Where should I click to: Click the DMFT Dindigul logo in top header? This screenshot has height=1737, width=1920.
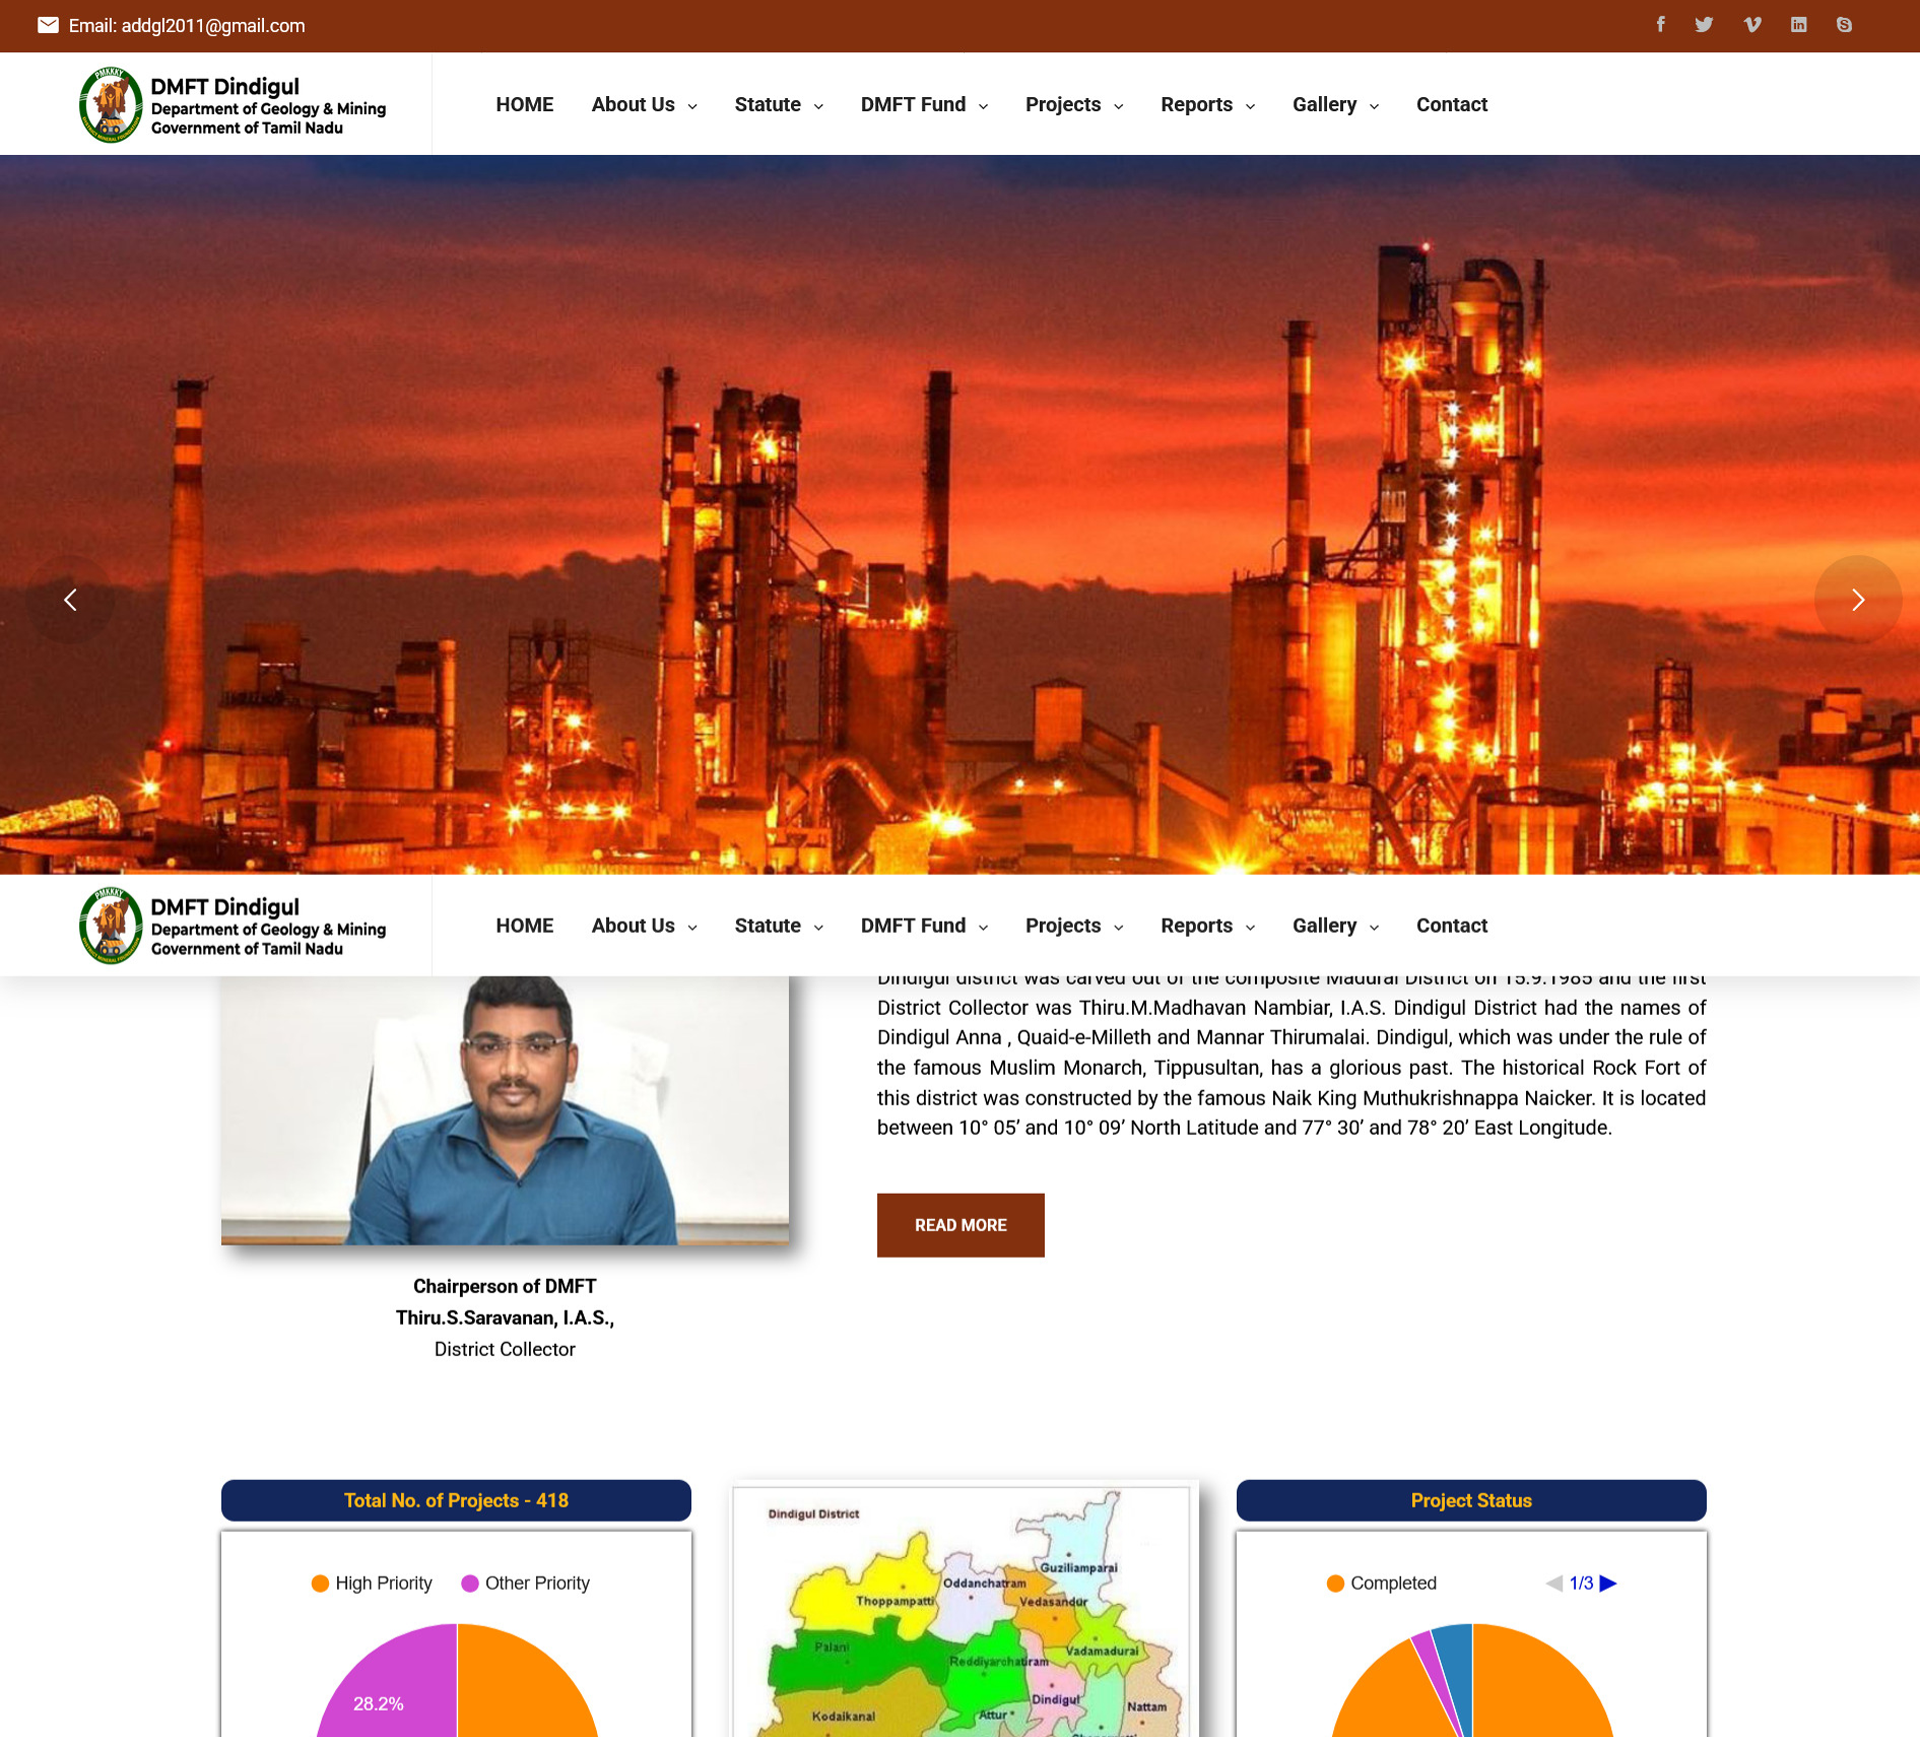233,105
